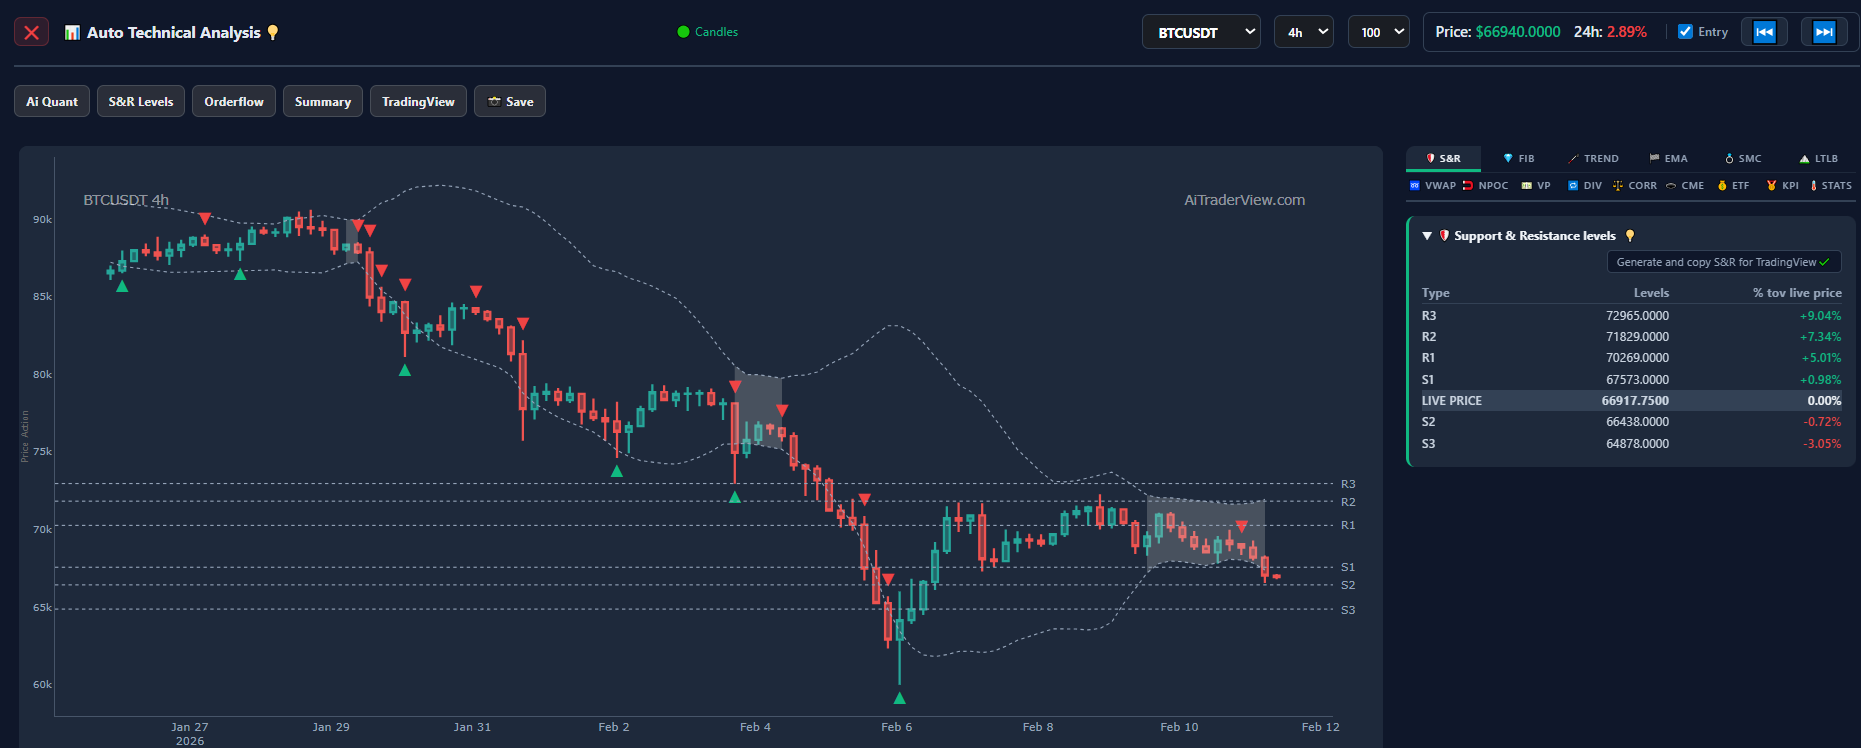Open the EMA flag tab
Viewport: 1861px width, 748px height.
(x=1668, y=159)
